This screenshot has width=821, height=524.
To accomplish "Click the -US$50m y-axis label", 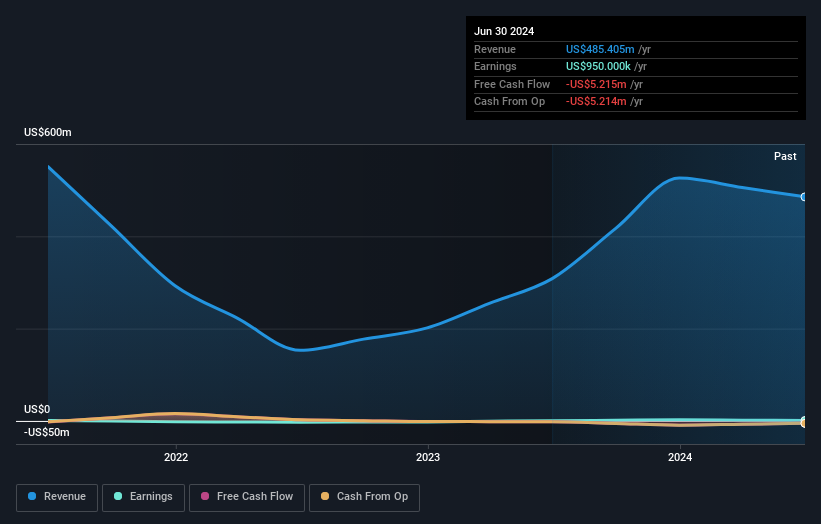I will [46, 432].
